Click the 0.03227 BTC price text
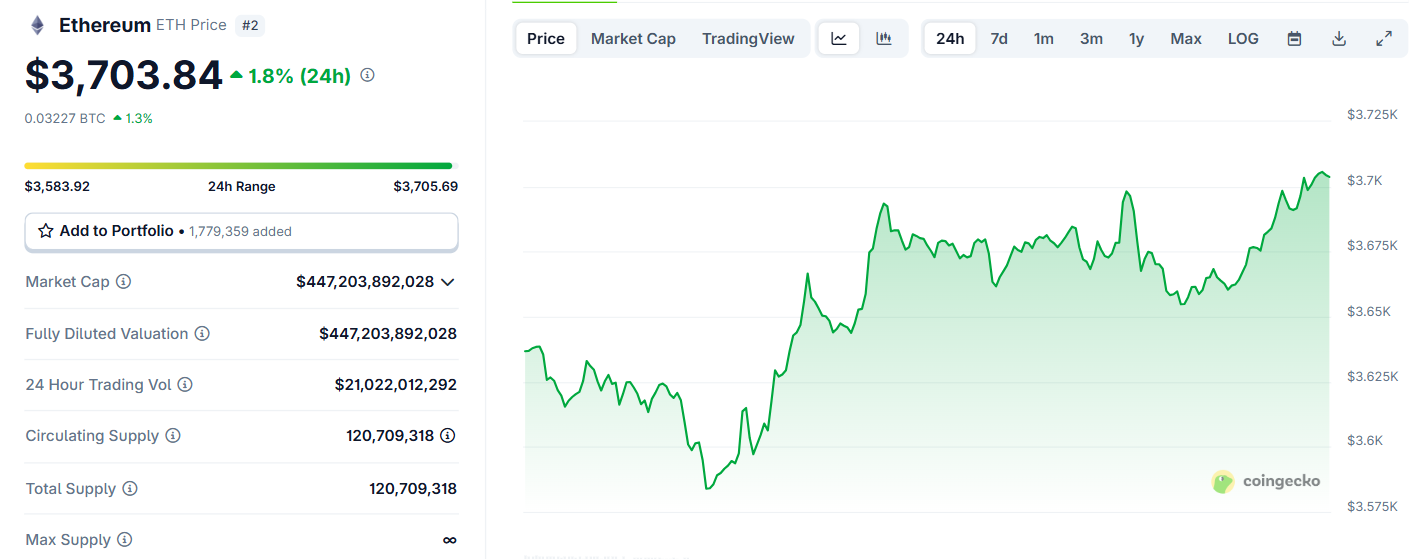The height and width of the screenshot is (559, 1413). pyautogui.click(x=65, y=118)
